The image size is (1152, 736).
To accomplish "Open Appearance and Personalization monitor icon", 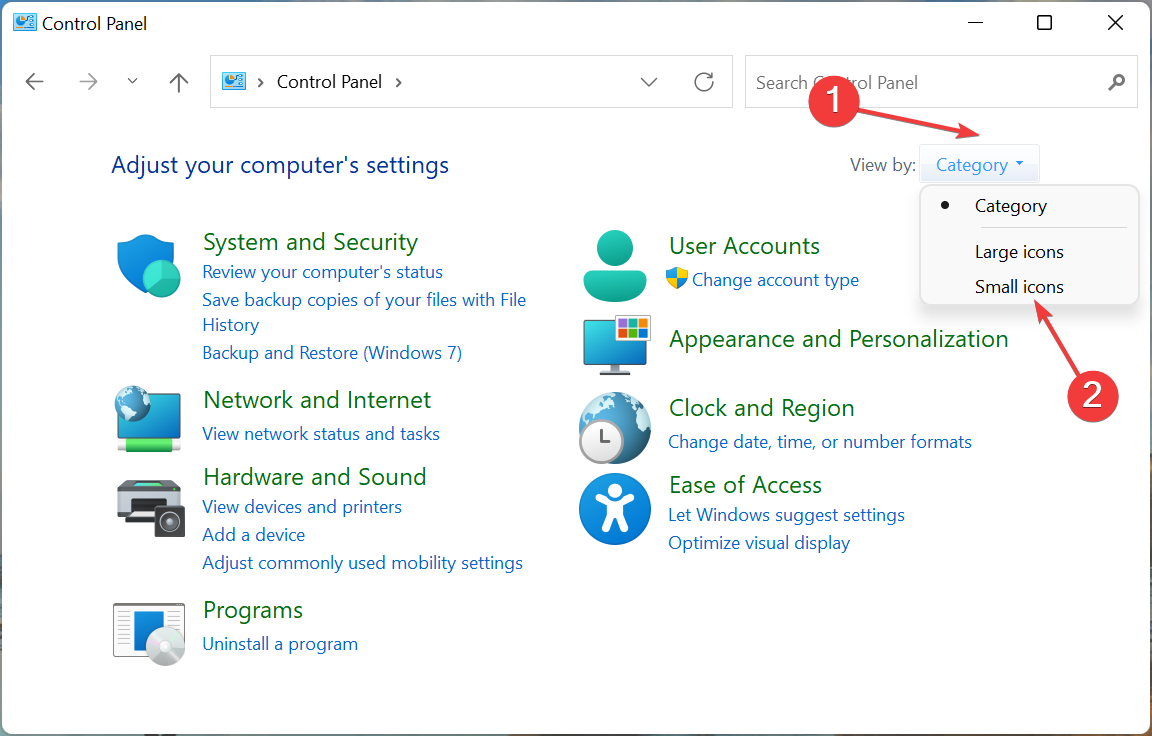I will (x=617, y=343).
